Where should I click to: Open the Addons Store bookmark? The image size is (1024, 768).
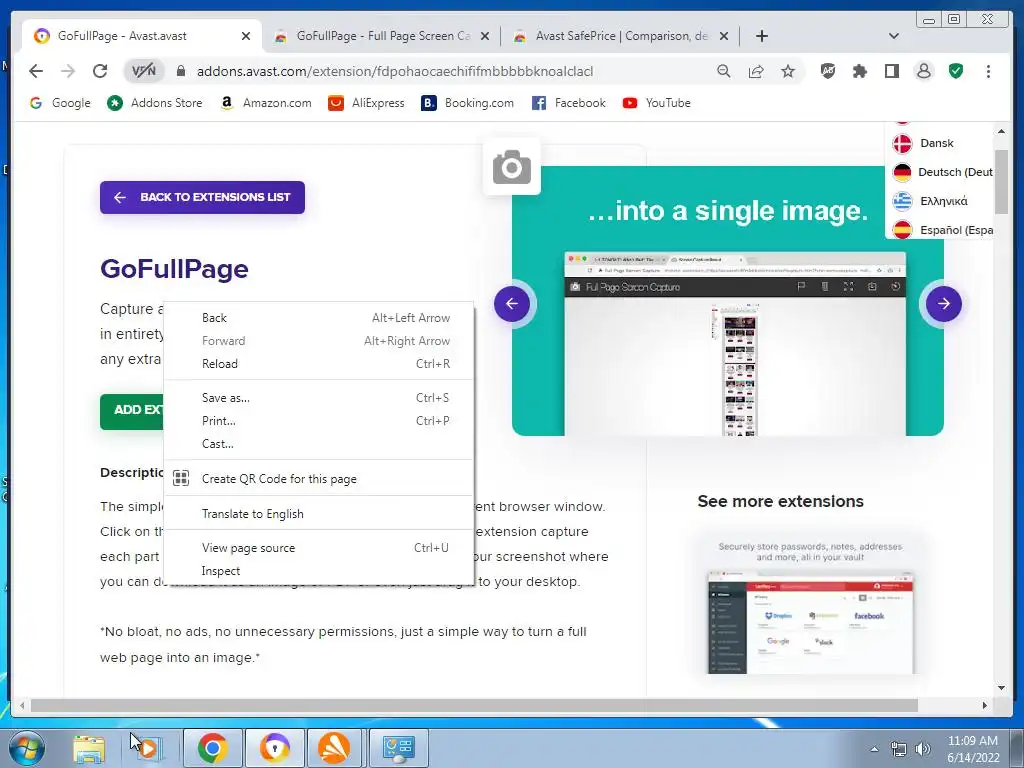(155, 103)
